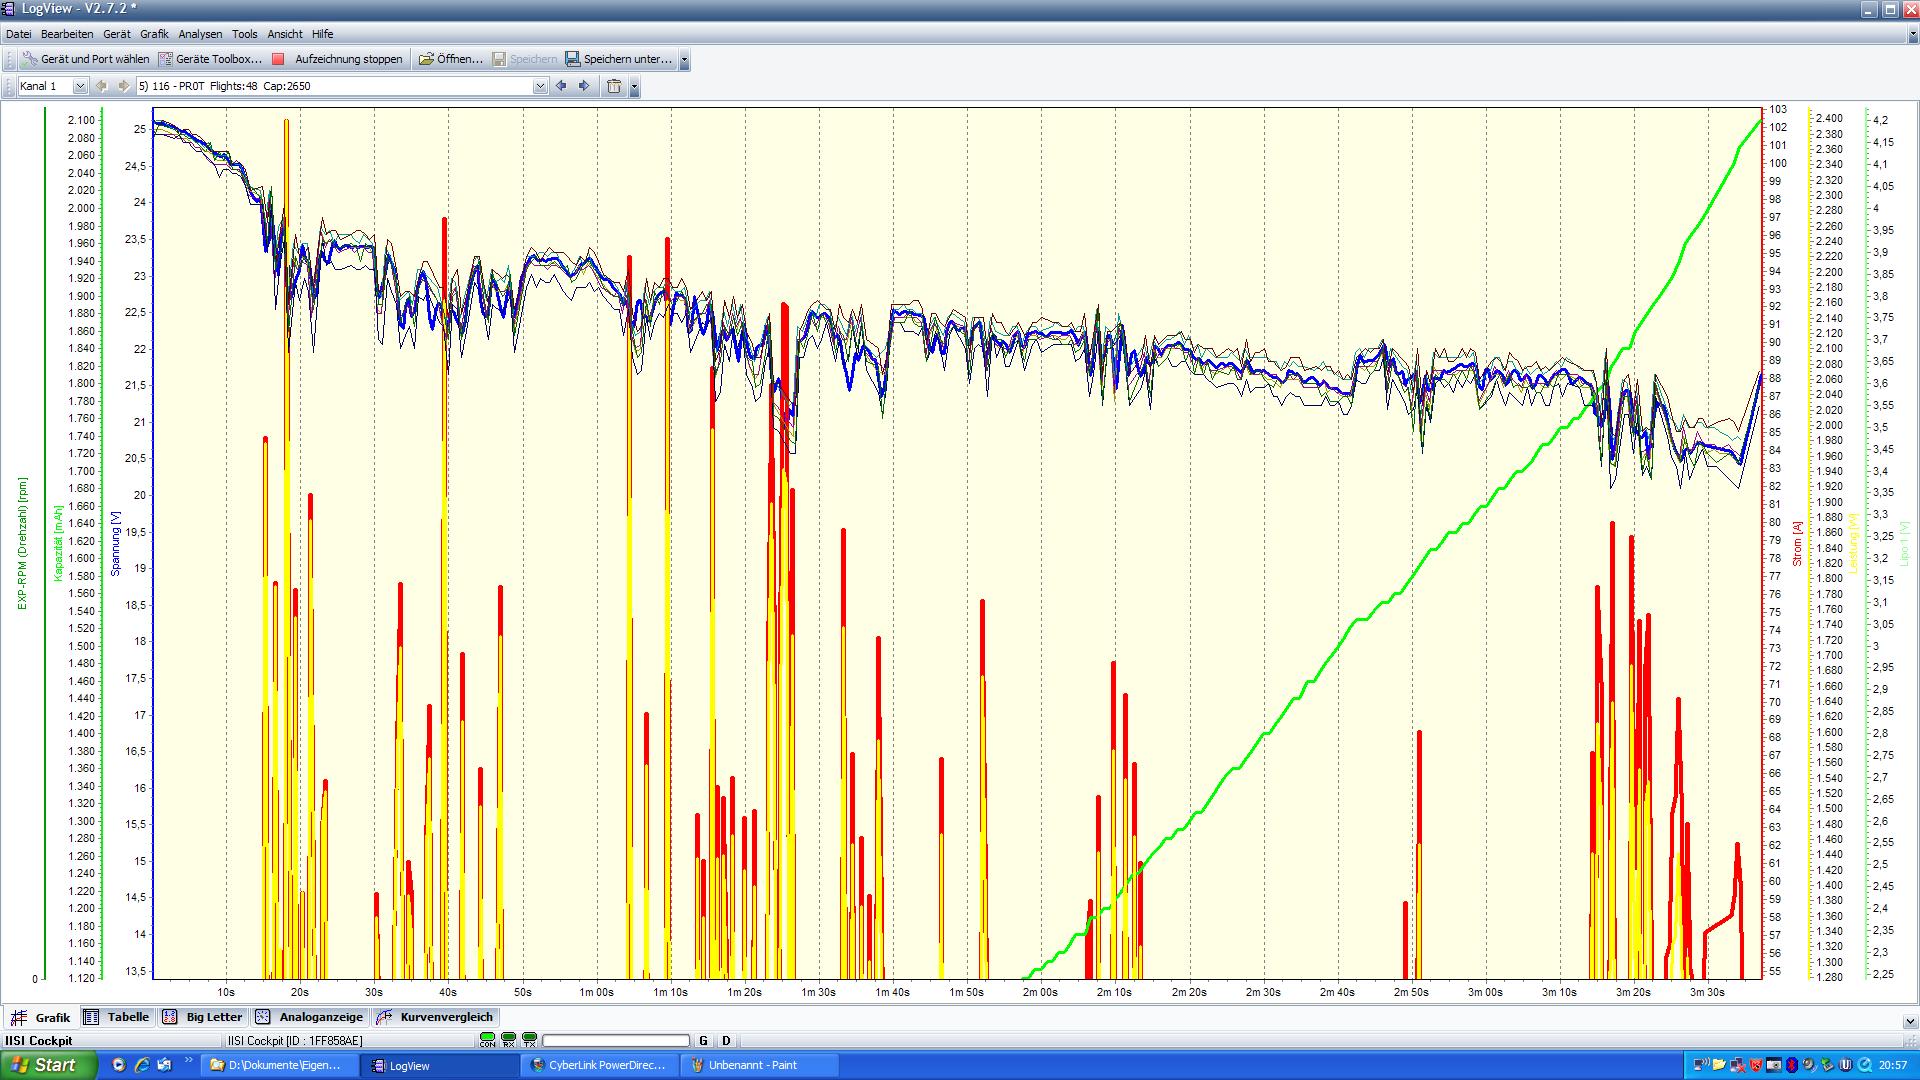The width and height of the screenshot is (1920, 1080).
Task: Click the system clock showing 20:57
Action: pyautogui.click(x=1893, y=1065)
